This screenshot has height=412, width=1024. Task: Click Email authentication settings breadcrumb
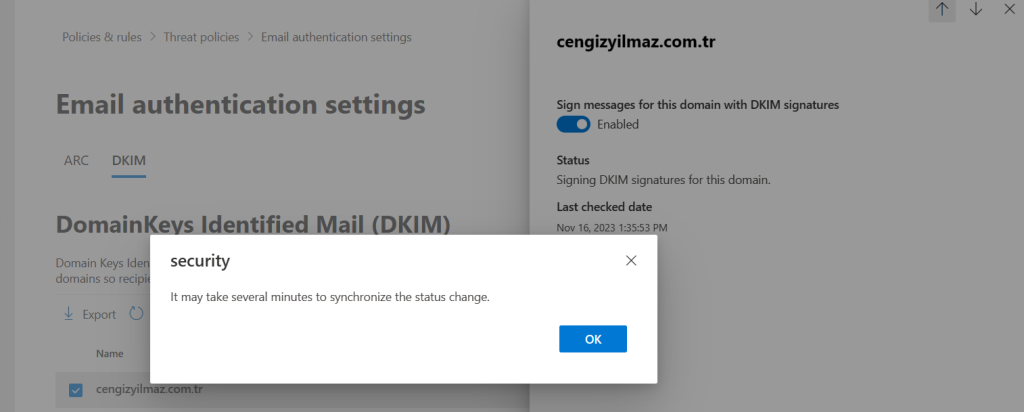(336, 37)
